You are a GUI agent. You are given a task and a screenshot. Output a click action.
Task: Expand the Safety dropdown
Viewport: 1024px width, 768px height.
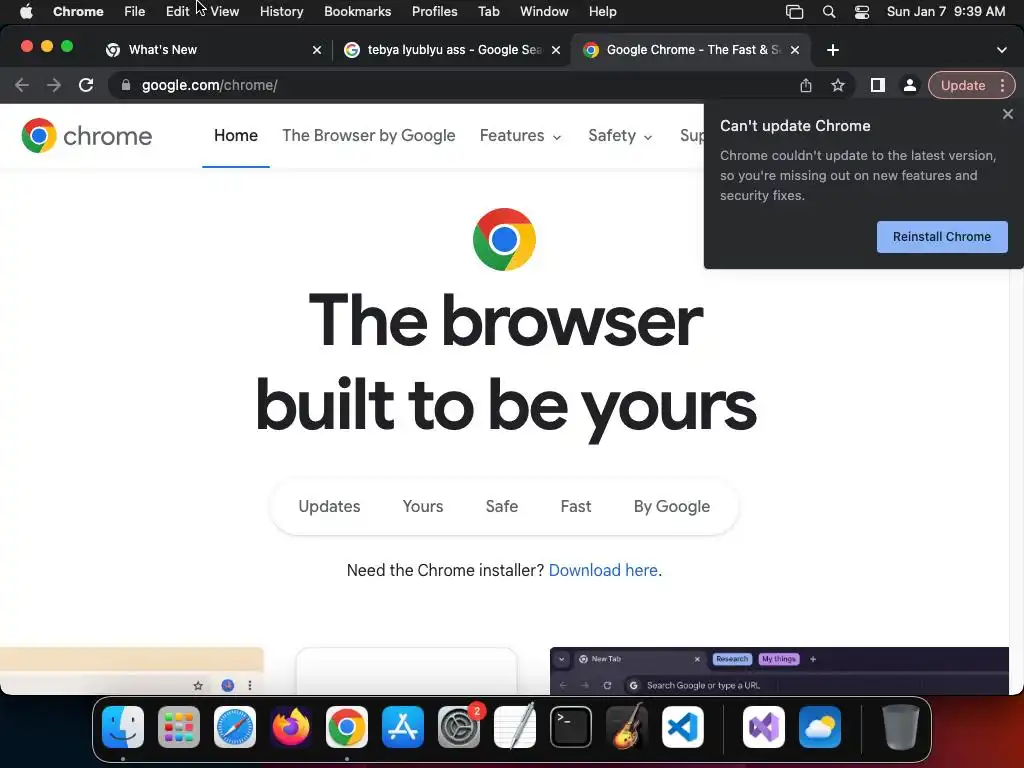[x=620, y=135]
